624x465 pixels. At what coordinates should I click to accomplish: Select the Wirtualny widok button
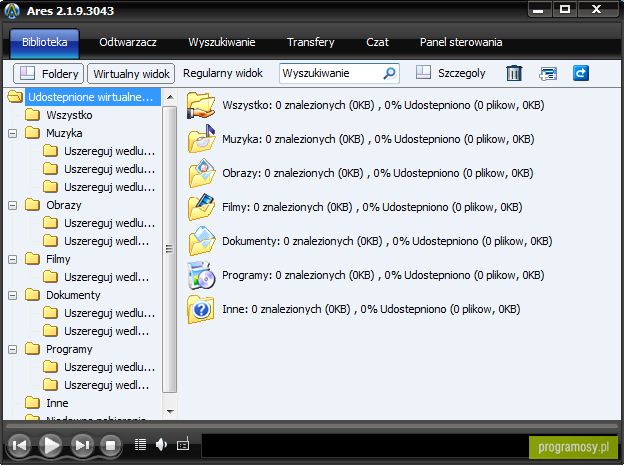[131, 74]
